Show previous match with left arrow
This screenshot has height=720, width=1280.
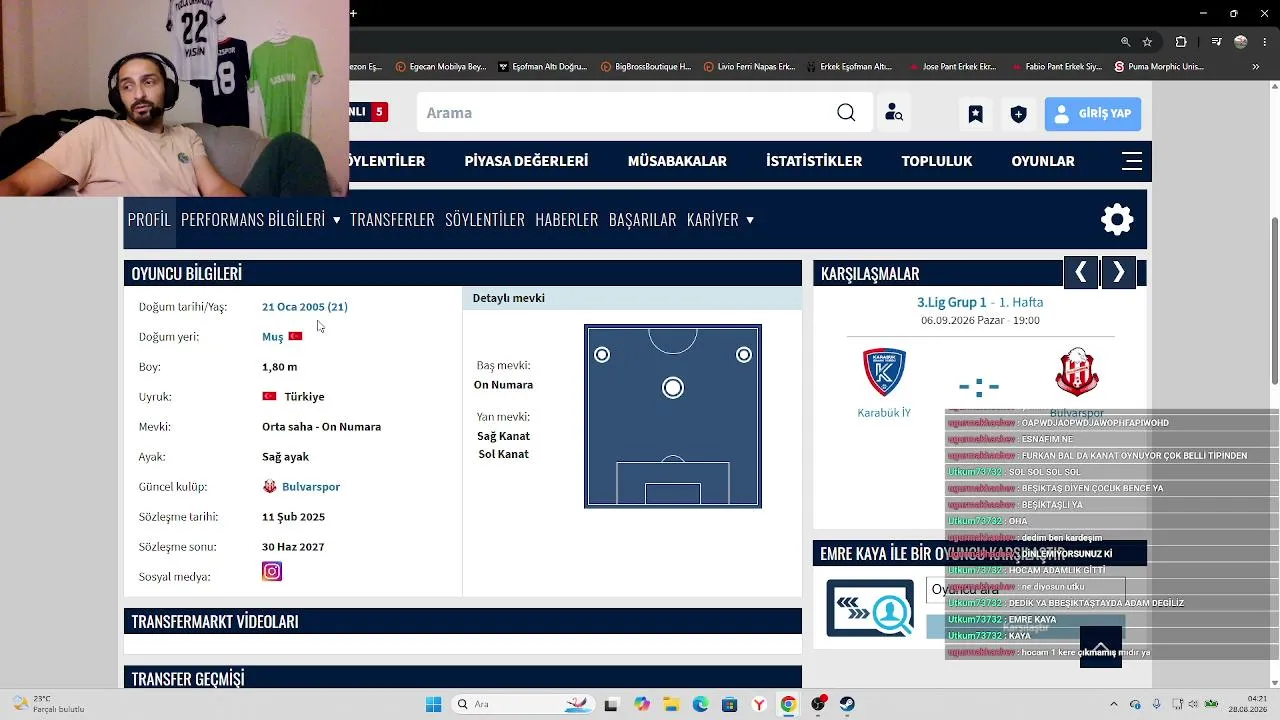tap(1080, 272)
